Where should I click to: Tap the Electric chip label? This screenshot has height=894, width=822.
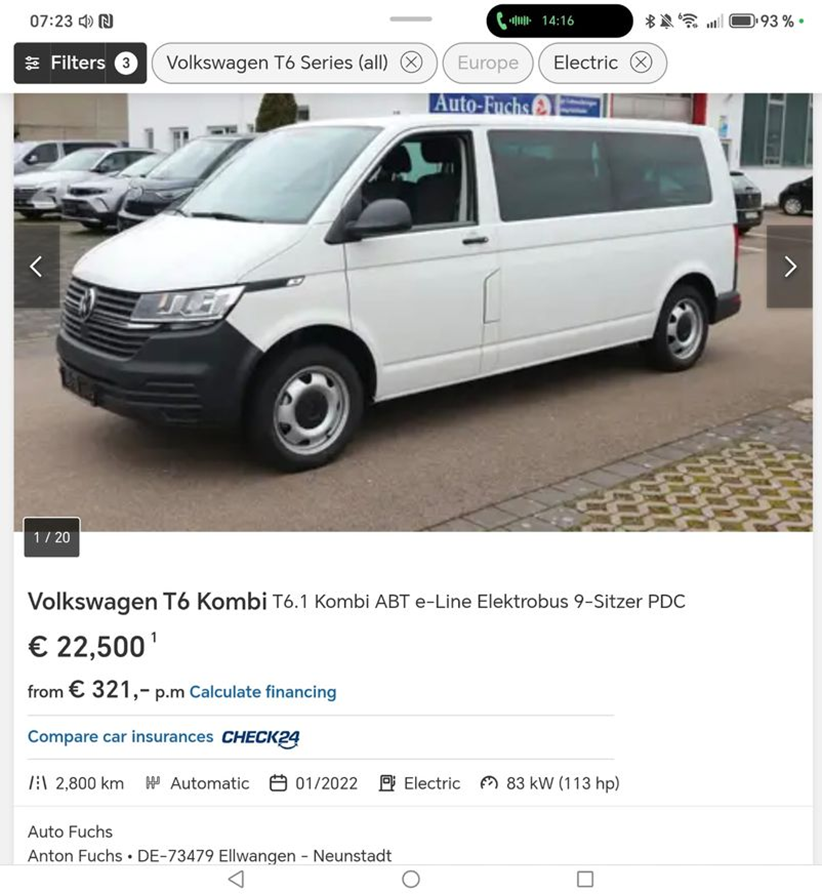click(x=585, y=63)
